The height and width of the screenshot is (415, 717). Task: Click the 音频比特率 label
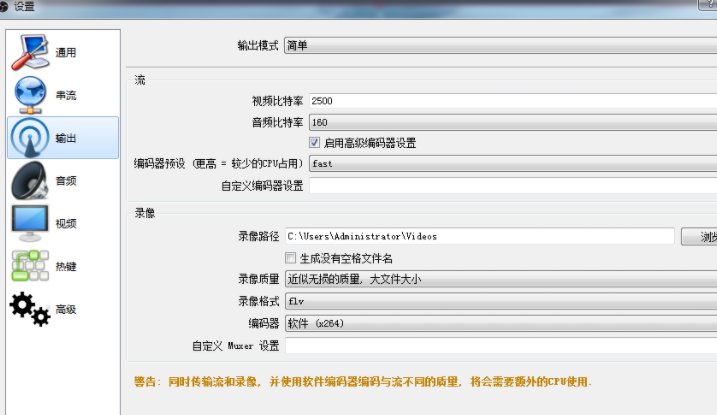[x=278, y=122]
